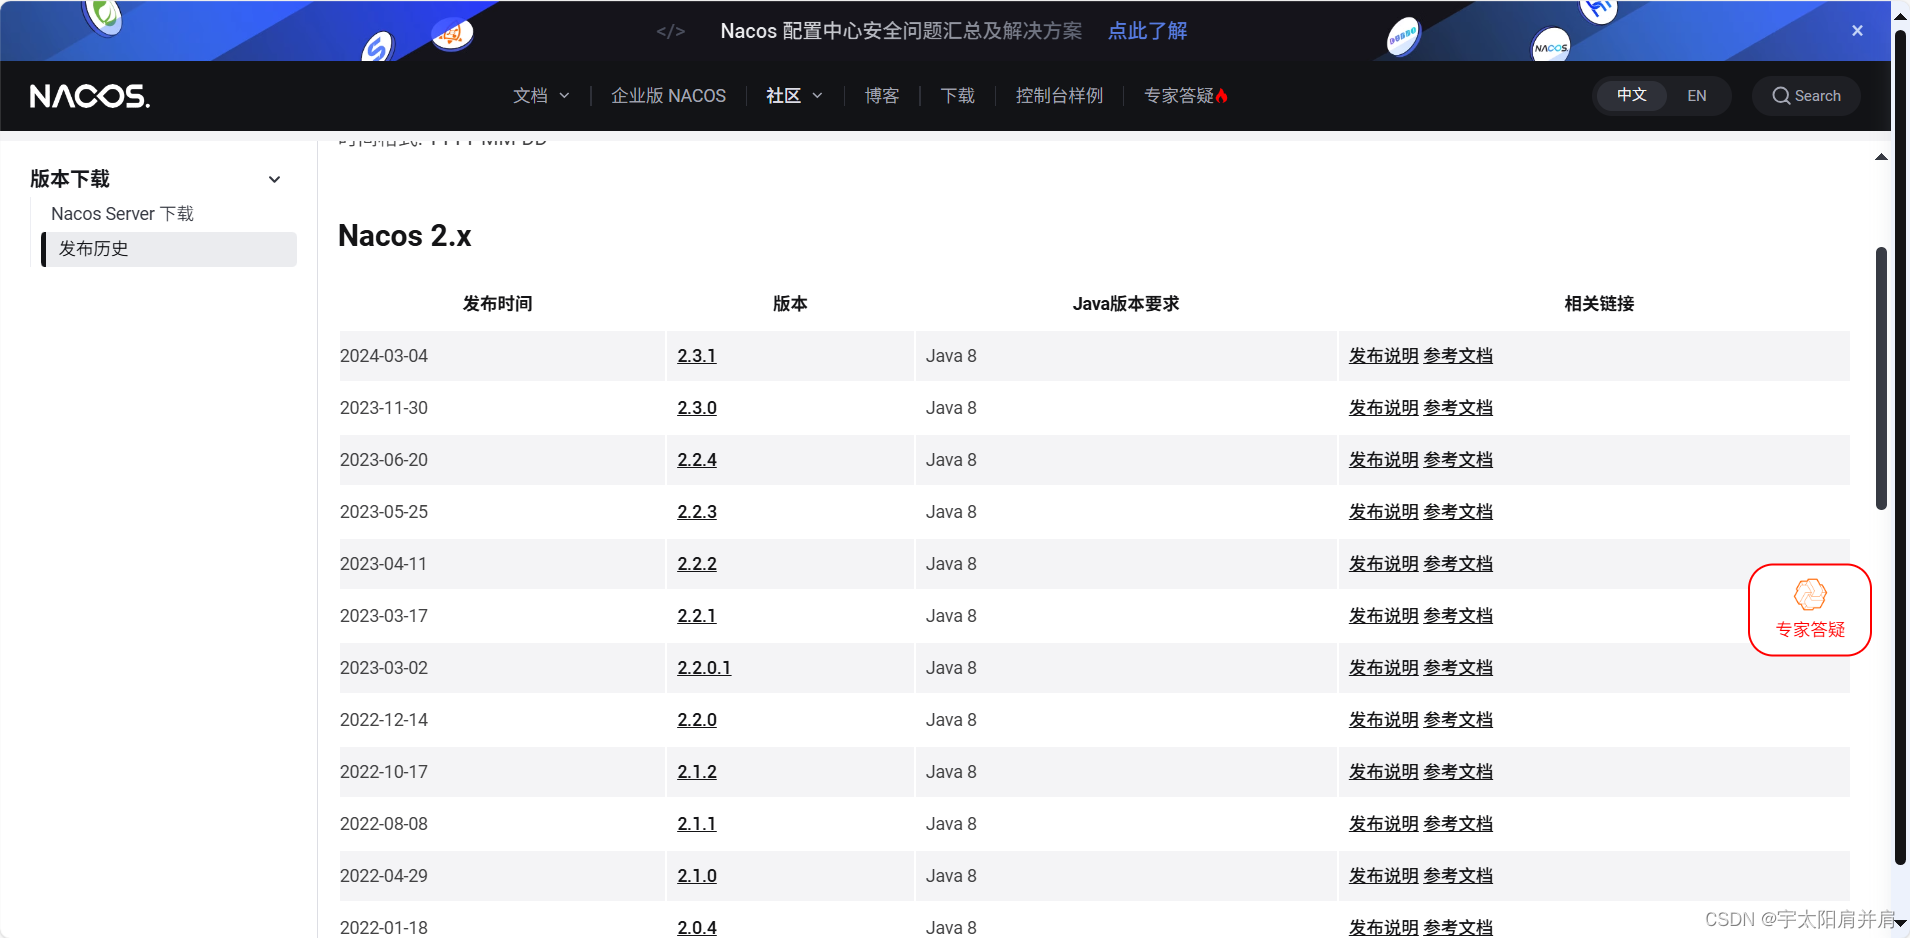The width and height of the screenshot is (1910, 938).
Task: Close the top announcement banner
Action: pyautogui.click(x=1857, y=31)
